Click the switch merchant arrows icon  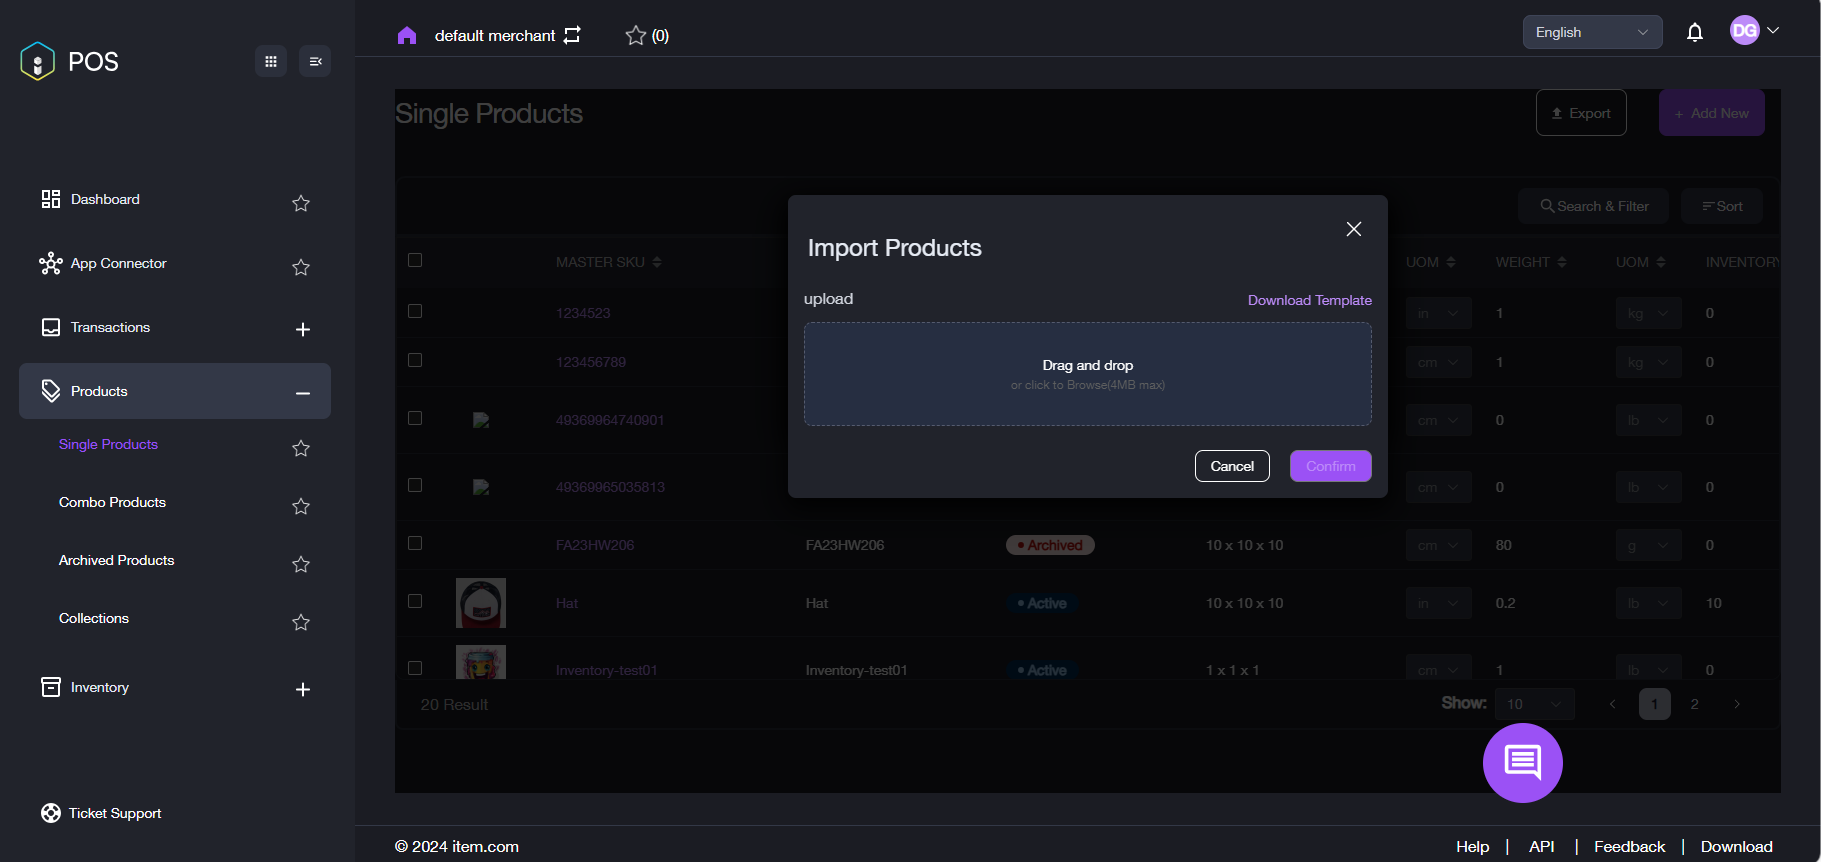tap(572, 35)
